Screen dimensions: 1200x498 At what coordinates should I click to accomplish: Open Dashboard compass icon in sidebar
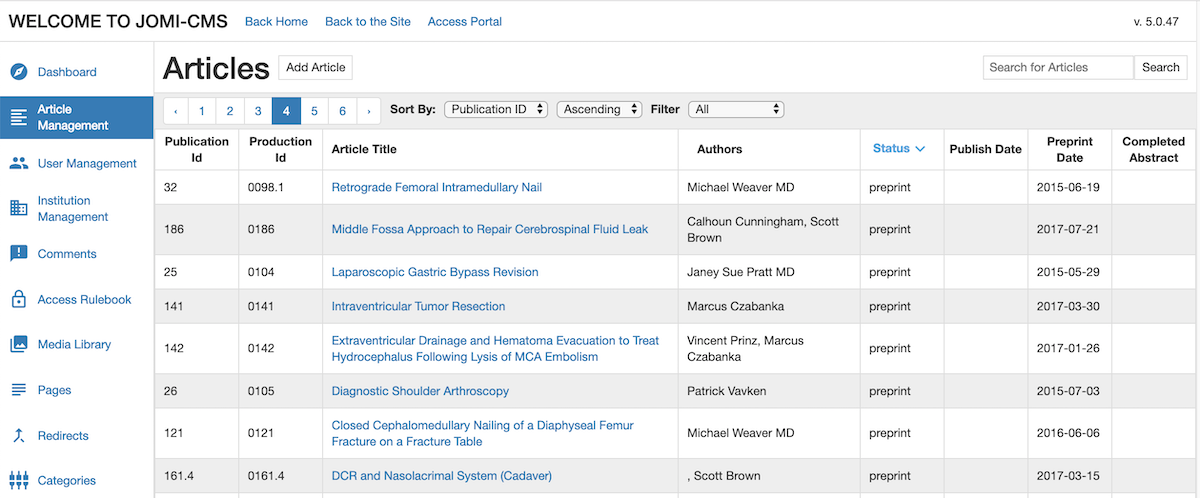coord(18,72)
